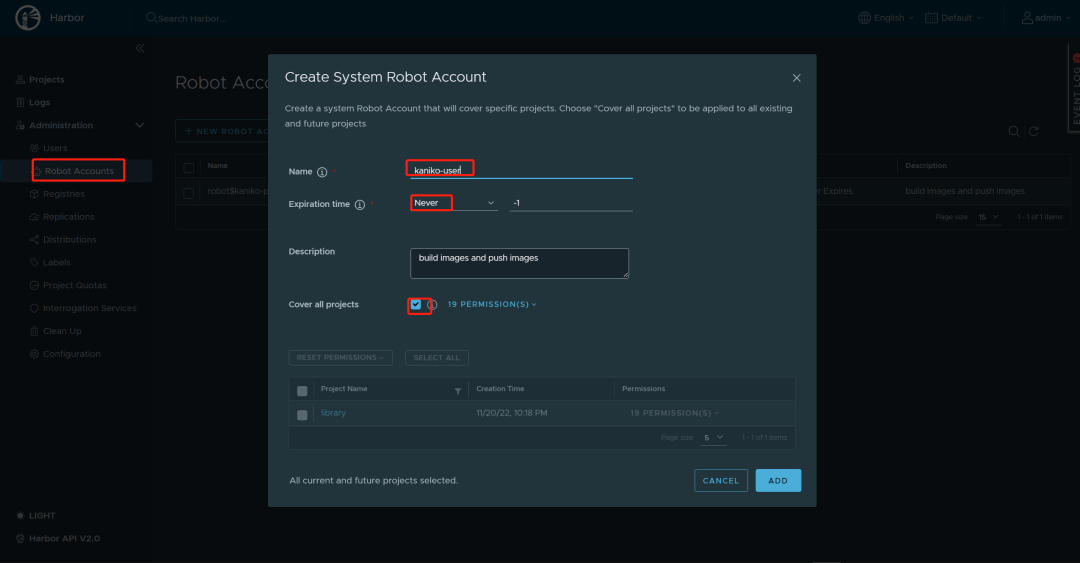Open the EVENT LOG side panel
The height and width of the screenshot is (563, 1080).
click(x=1074, y=88)
